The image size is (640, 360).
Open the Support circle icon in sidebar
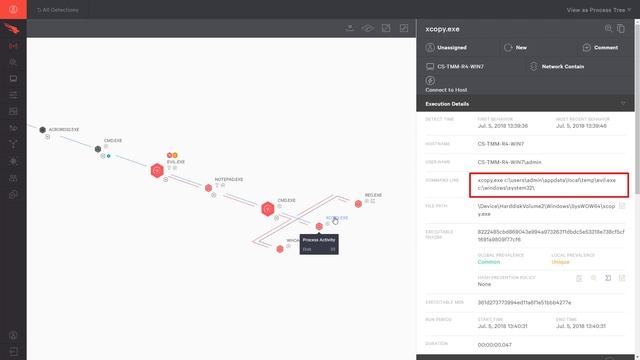(13, 195)
